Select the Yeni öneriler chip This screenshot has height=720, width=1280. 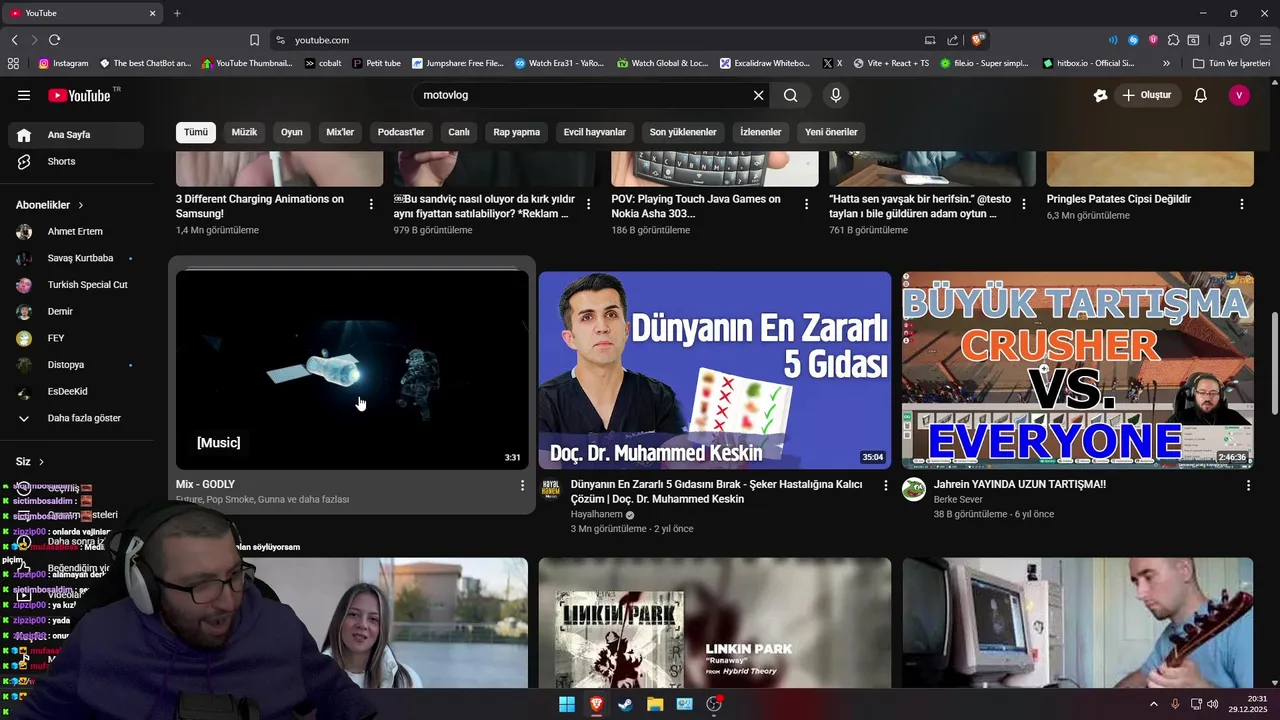[x=831, y=132]
